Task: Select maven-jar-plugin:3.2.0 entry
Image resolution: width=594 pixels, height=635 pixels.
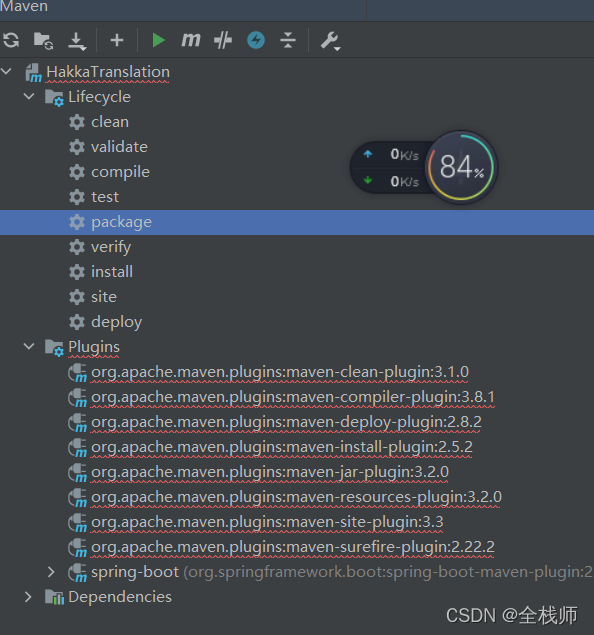Action: (270, 472)
